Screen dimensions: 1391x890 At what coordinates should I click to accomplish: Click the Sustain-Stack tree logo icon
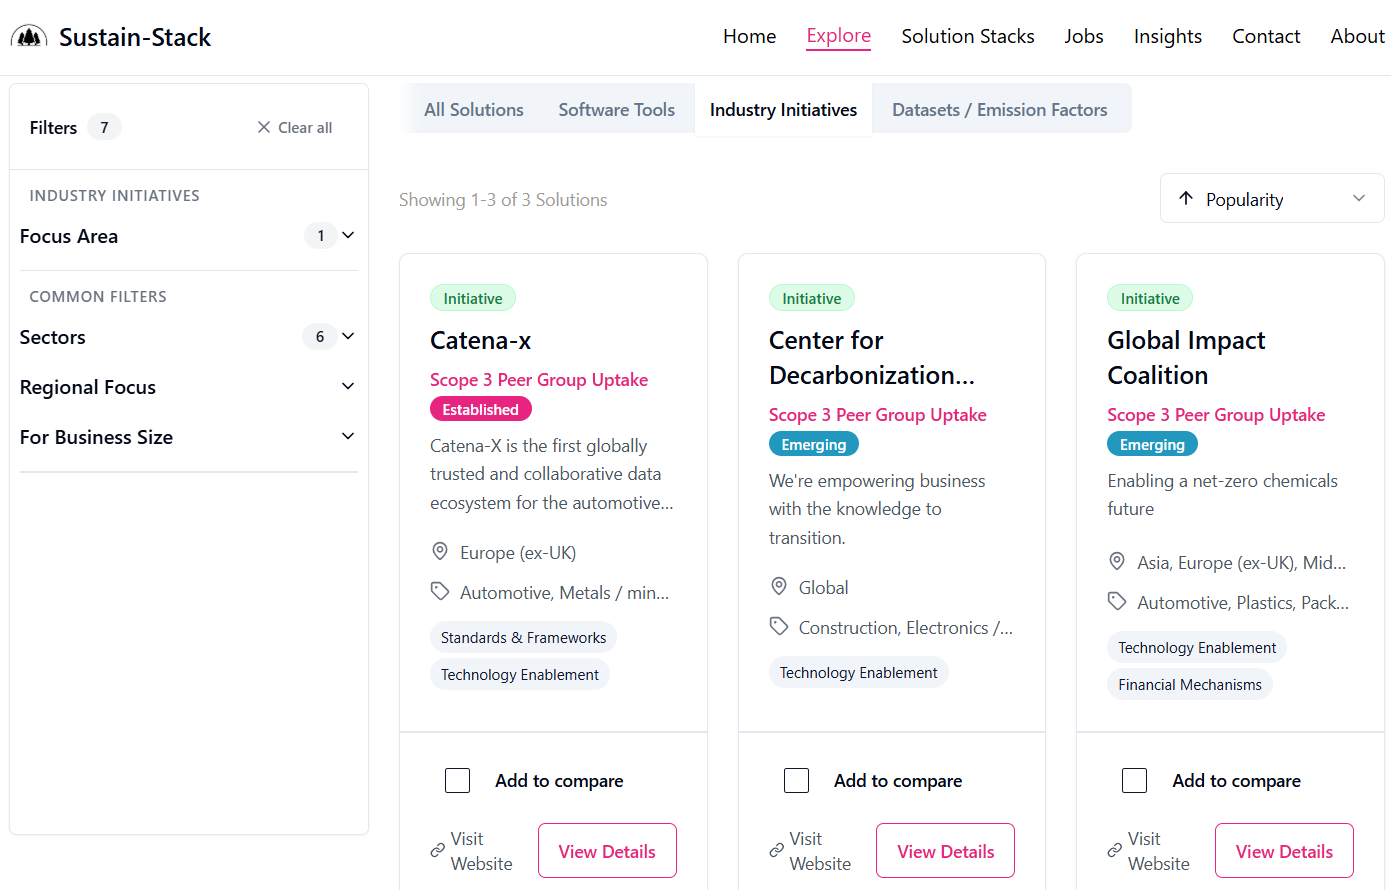[29, 37]
